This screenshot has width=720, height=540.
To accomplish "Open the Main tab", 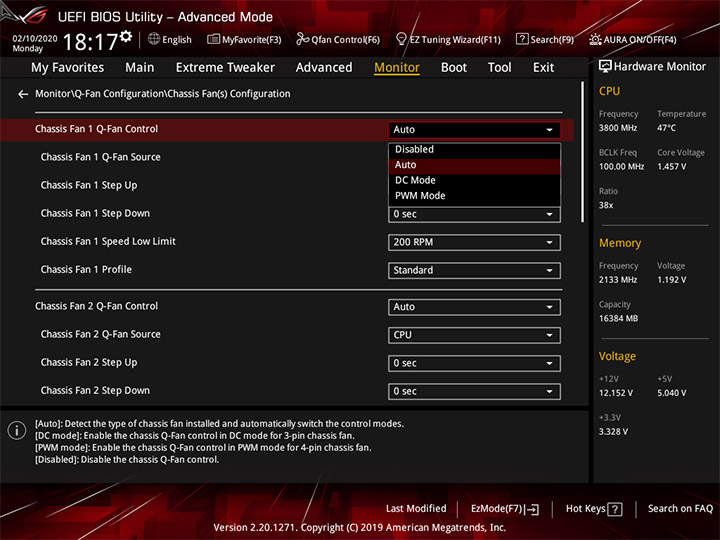I will 140,68.
